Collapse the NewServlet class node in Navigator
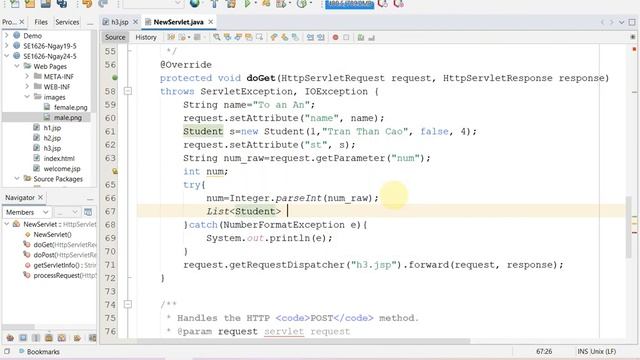The width and height of the screenshot is (640, 360). click(7, 224)
